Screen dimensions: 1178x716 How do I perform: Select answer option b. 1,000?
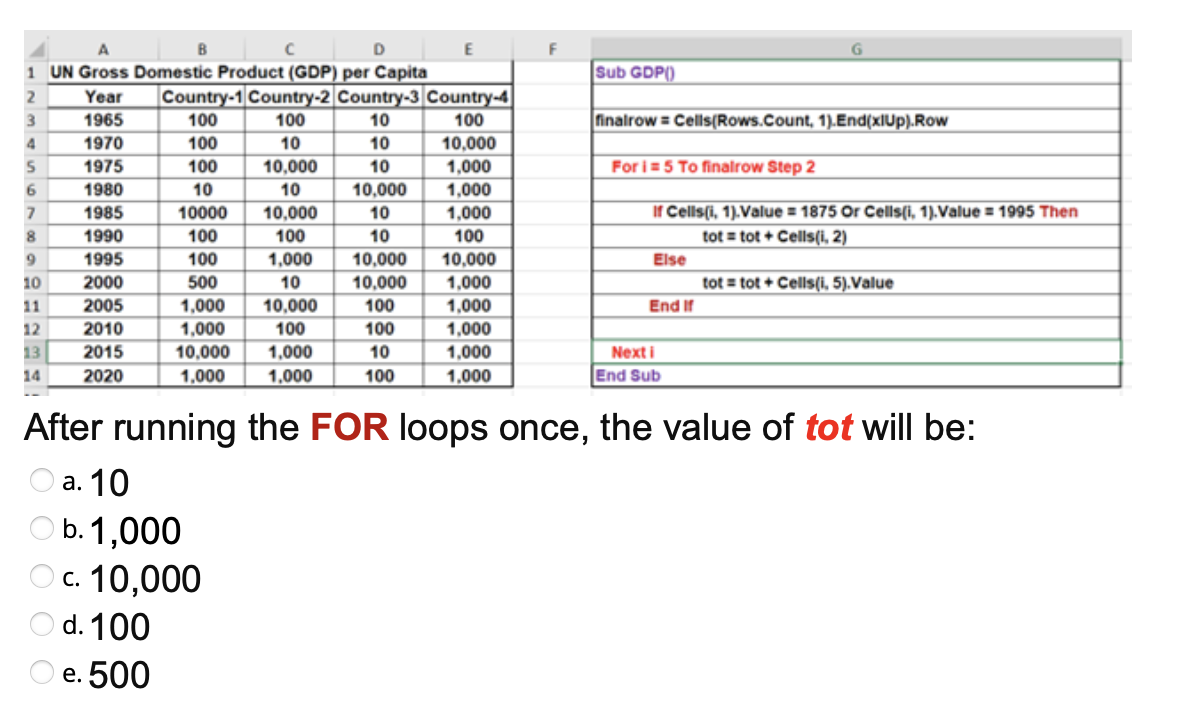(41, 528)
